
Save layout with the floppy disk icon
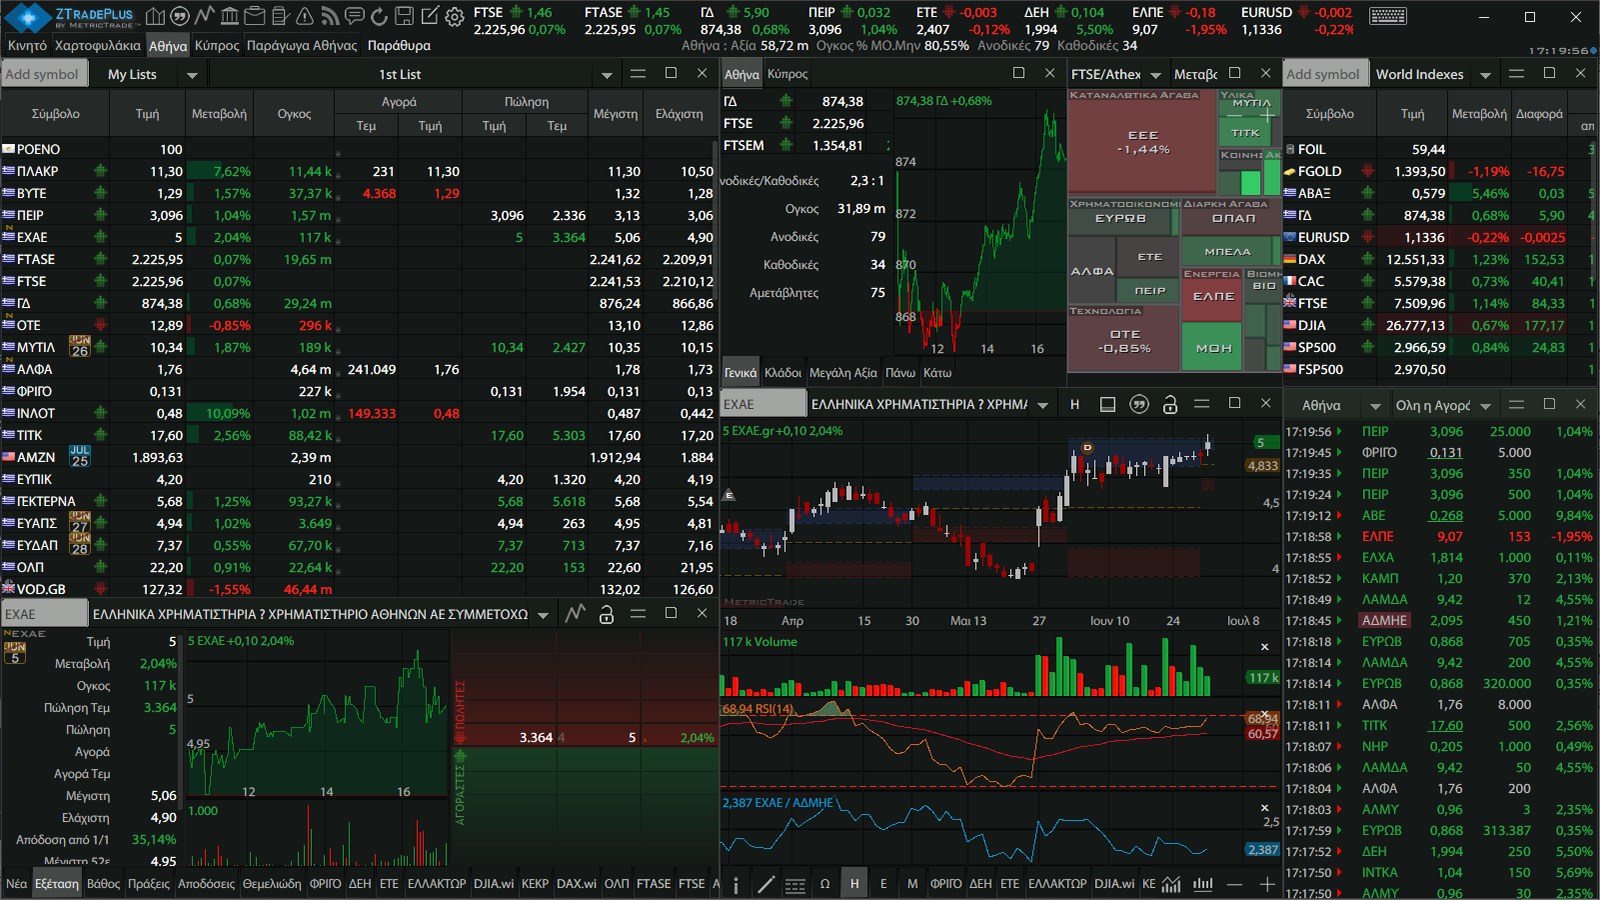(404, 16)
